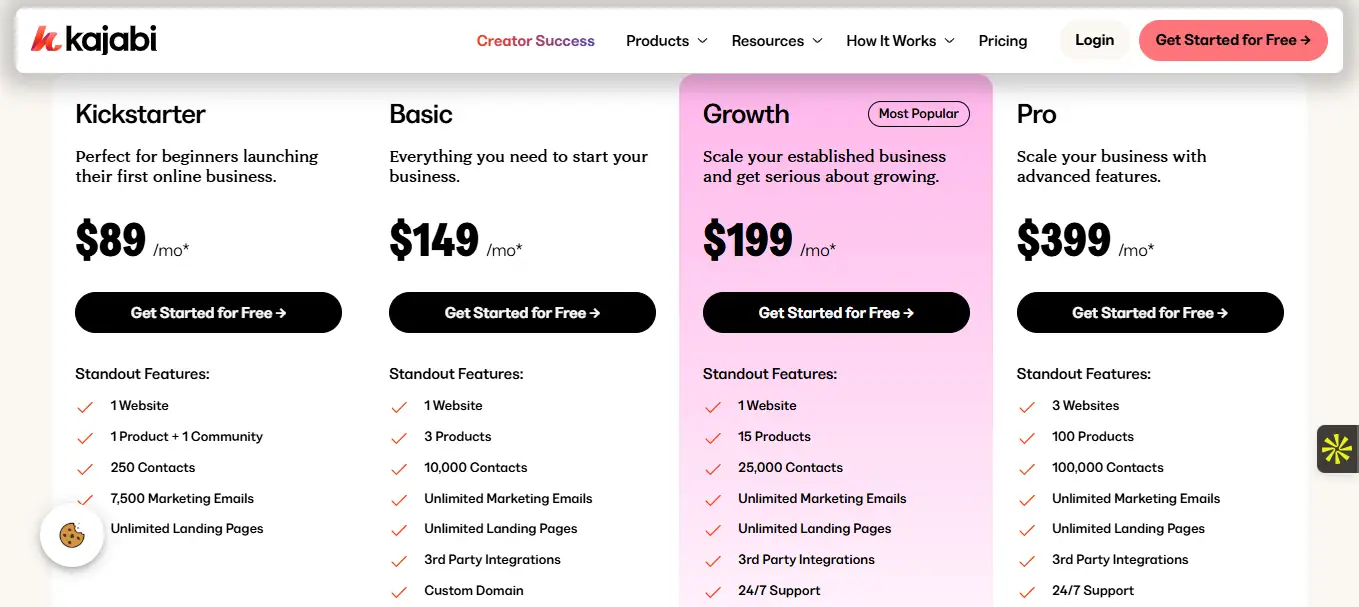This screenshot has height=607, width=1359.
Task: Click checkmark icon next to 3 Websites
Action: click(x=1027, y=406)
